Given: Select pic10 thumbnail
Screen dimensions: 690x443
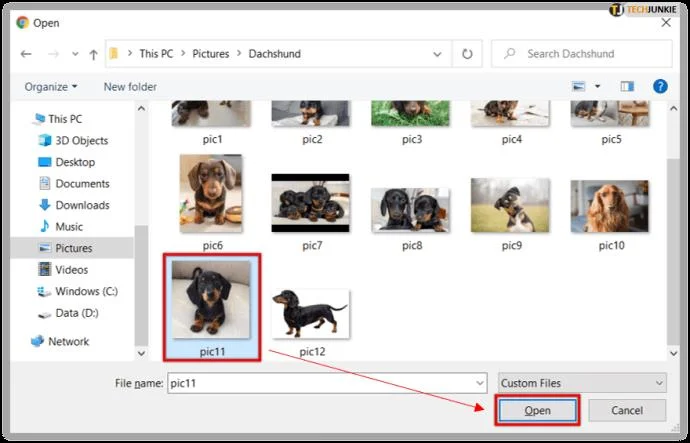Looking at the screenshot, I should pyautogui.click(x=609, y=206).
